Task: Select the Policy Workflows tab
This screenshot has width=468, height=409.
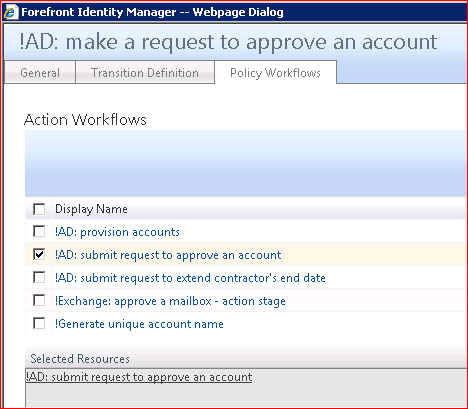Action: tap(275, 72)
